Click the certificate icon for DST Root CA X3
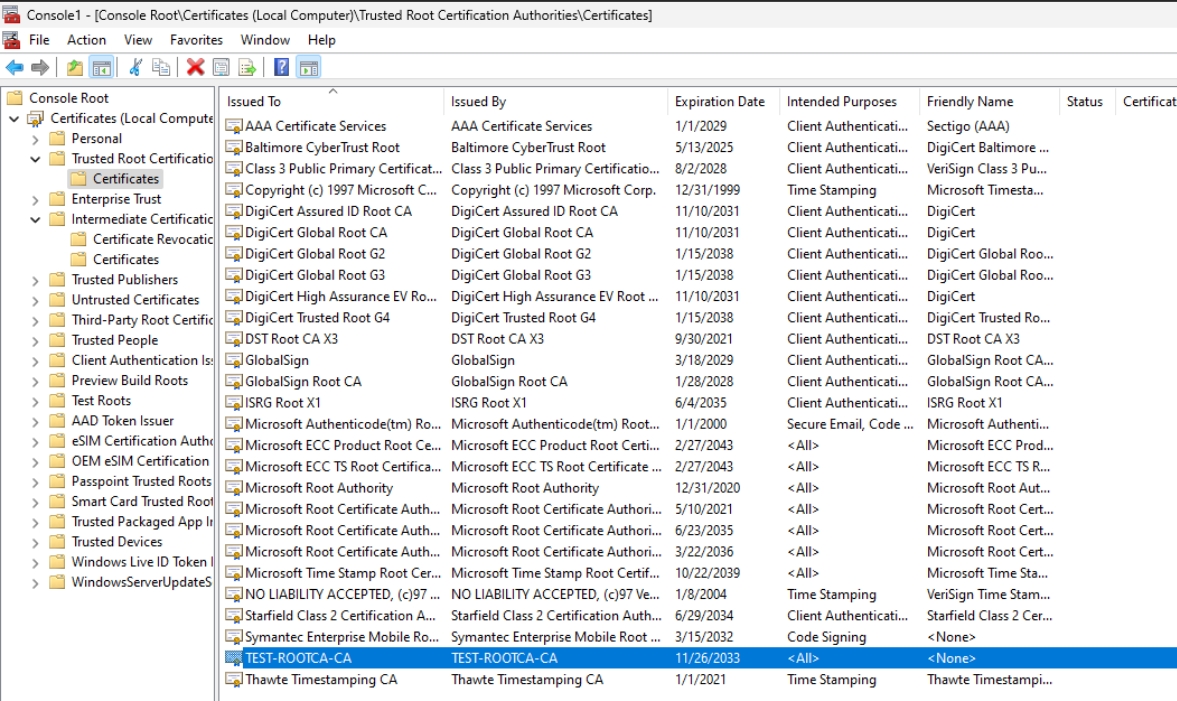This screenshot has height=701, width=1177. click(234, 339)
